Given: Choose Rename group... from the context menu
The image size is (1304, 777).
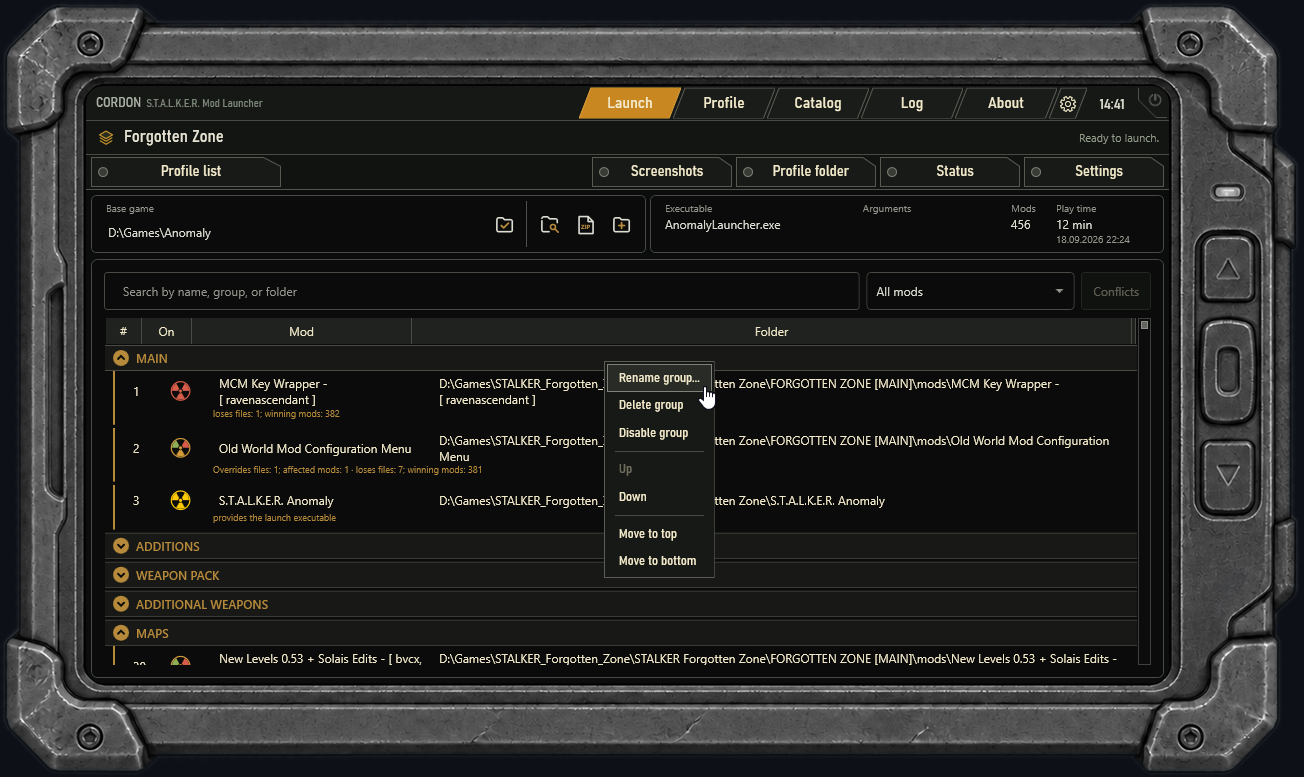Looking at the screenshot, I should pos(659,378).
